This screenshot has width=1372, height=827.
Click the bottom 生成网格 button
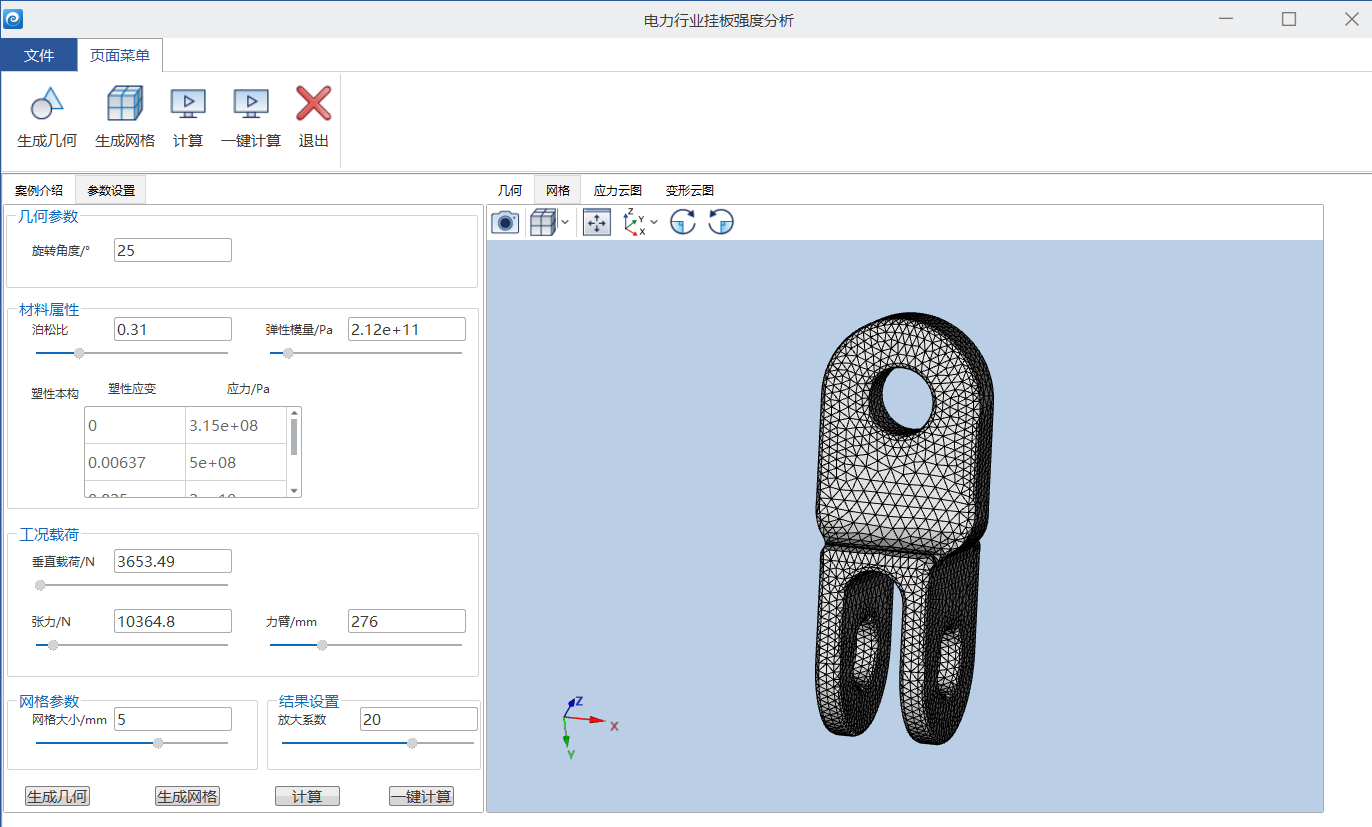[187, 797]
